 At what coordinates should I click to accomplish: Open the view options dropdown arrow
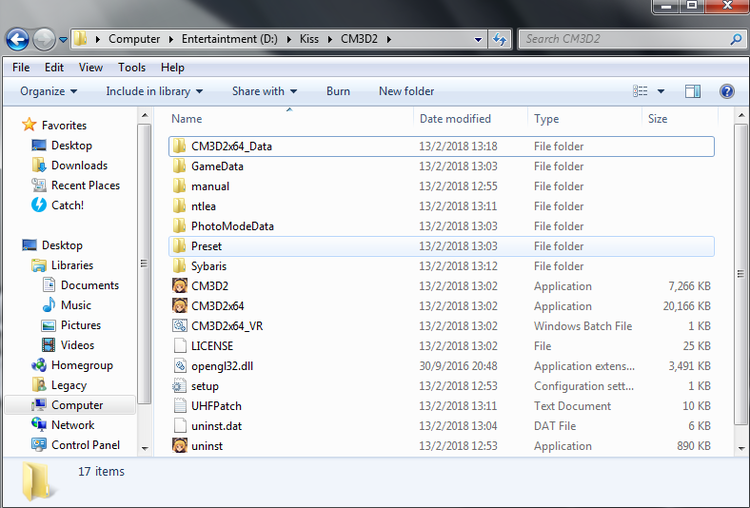point(661,91)
